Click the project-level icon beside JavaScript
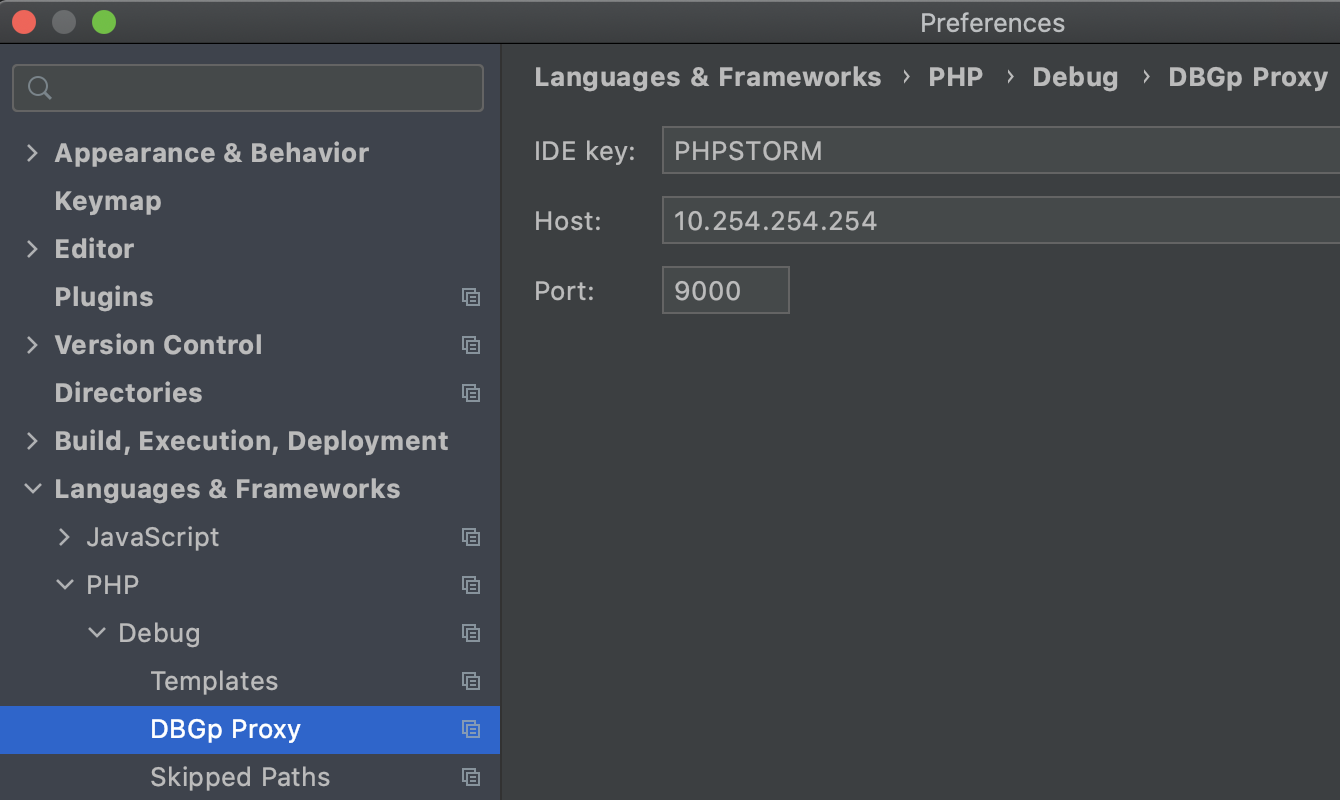 [x=471, y=537]
